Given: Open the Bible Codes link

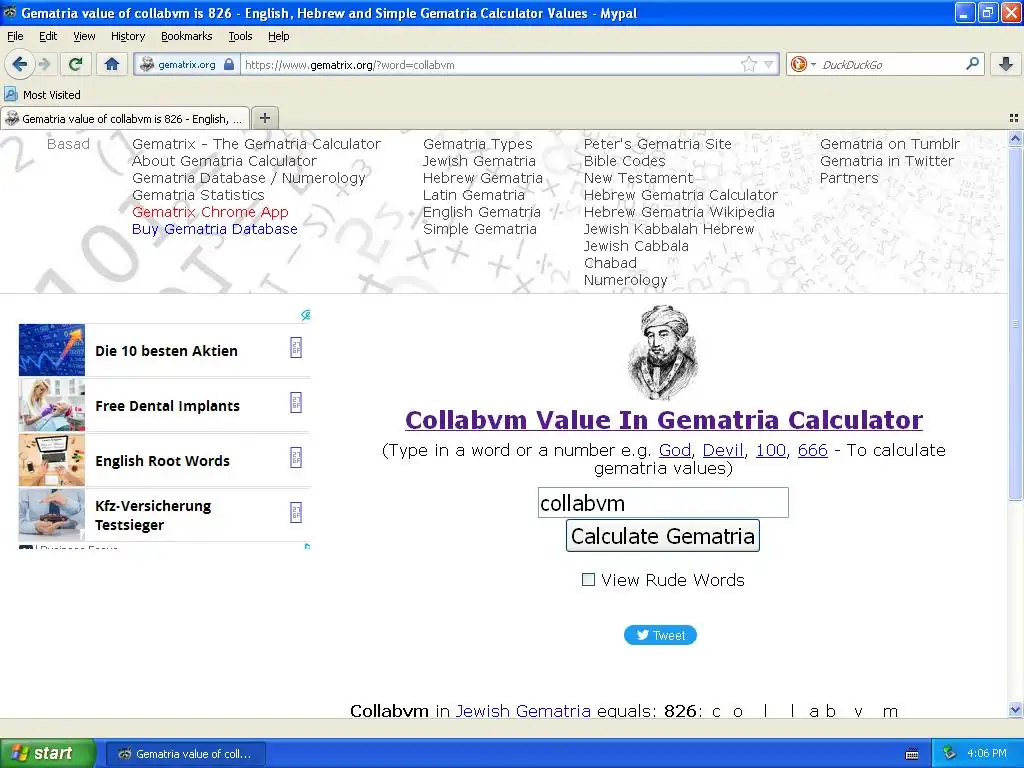Looking at the screenshot, I should pyautogui.click(x=625, y=161).
